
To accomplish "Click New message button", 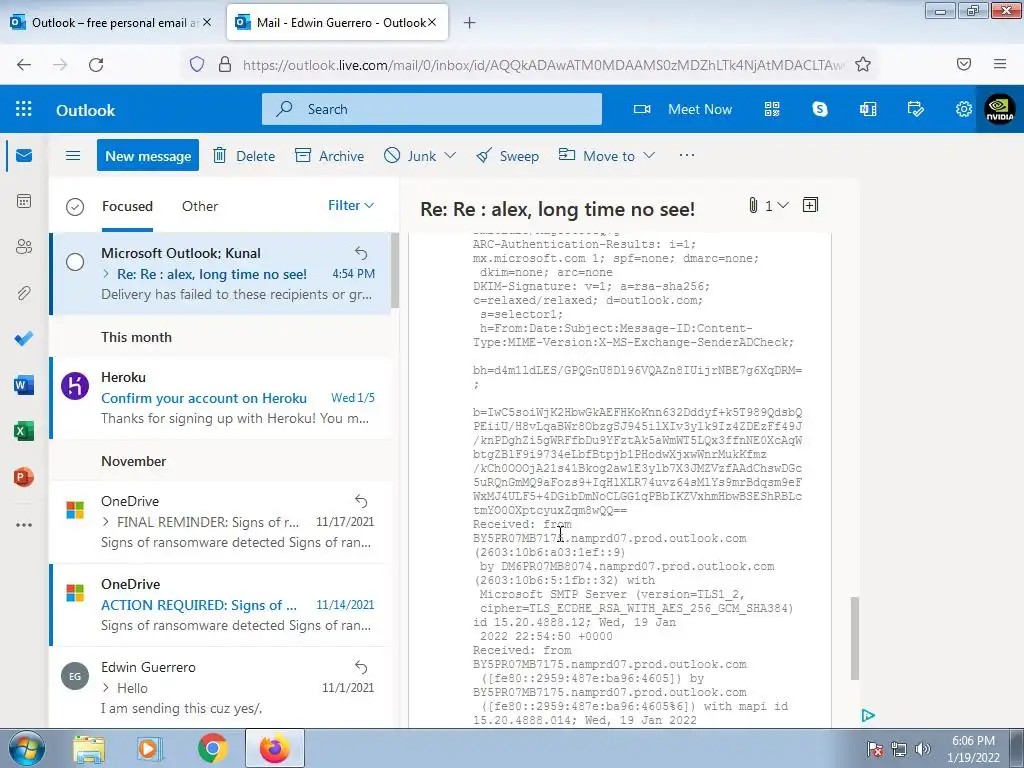I will click(148, 155).
